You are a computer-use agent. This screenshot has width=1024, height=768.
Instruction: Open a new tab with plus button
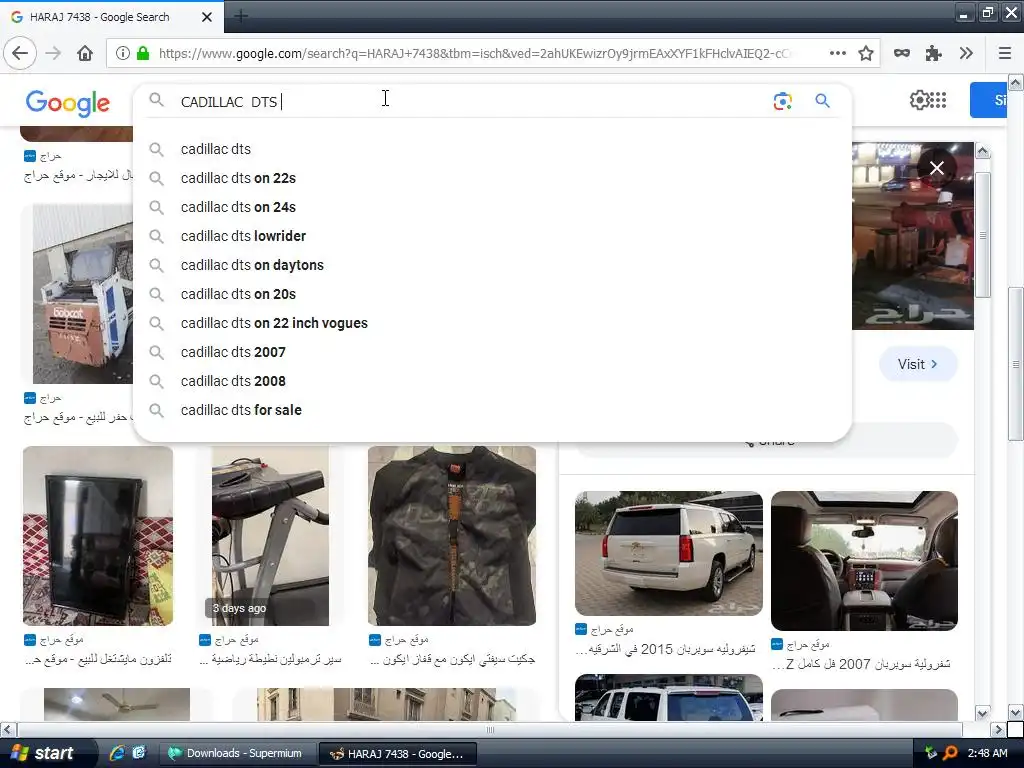(241, 16)
